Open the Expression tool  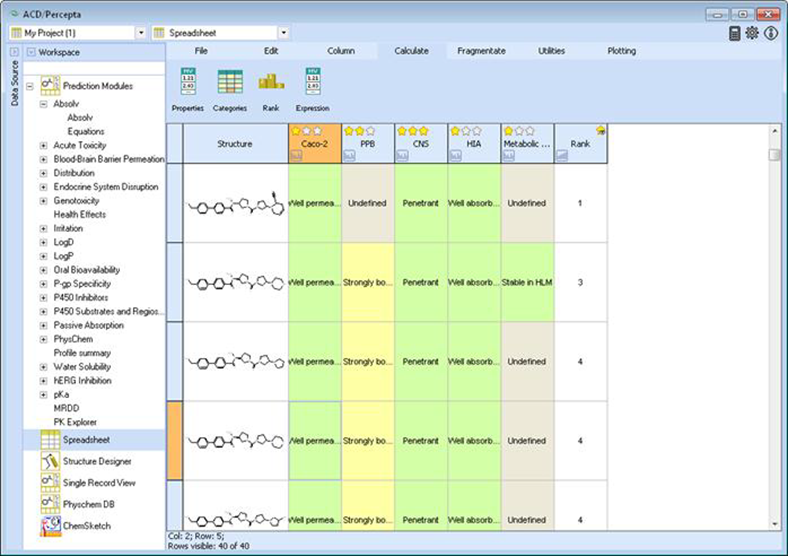point(313,89)
